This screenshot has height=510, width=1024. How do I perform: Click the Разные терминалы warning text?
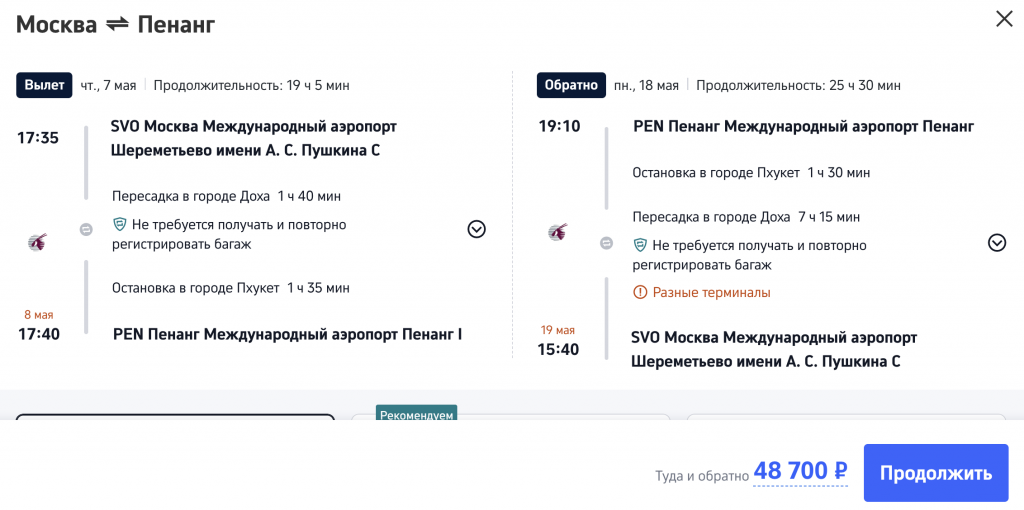(x=711, y=293)
